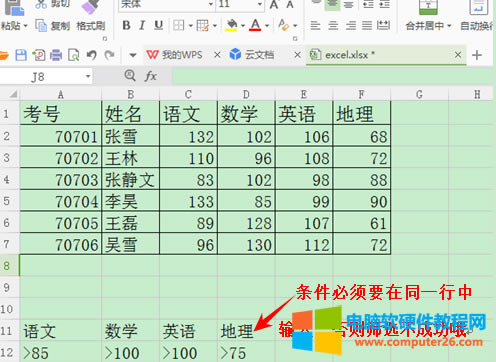Align text right
Image resolution: width=496 pixels, height=362 pixels.
point(351,25)
